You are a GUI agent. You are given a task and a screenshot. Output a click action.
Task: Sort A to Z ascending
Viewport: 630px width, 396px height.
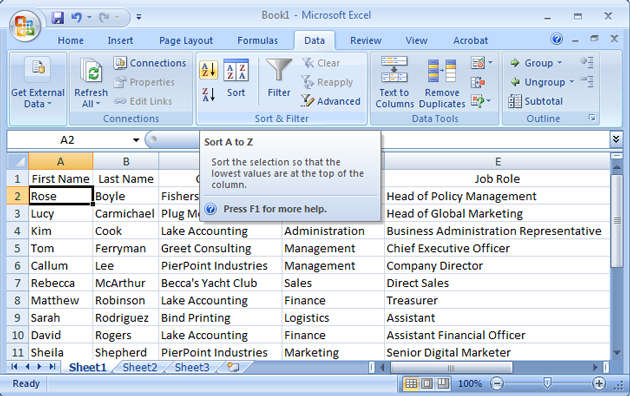[x=209, y=70]
